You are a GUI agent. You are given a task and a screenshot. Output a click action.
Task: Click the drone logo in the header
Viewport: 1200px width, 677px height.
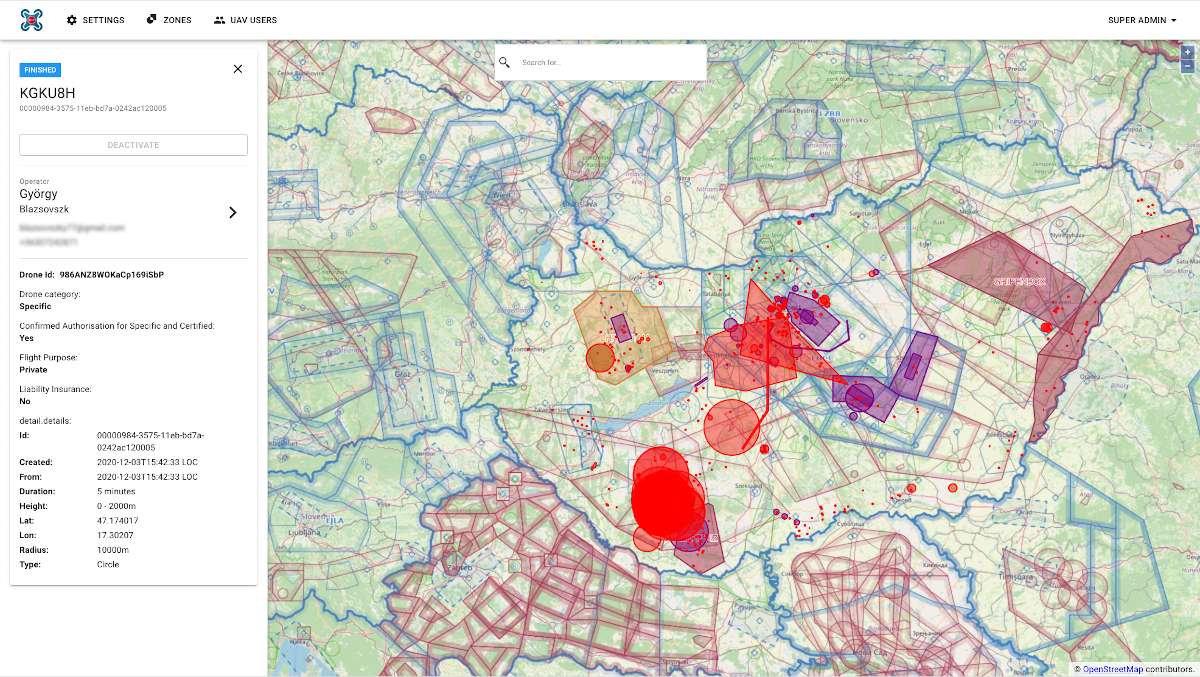pos(32,19)
